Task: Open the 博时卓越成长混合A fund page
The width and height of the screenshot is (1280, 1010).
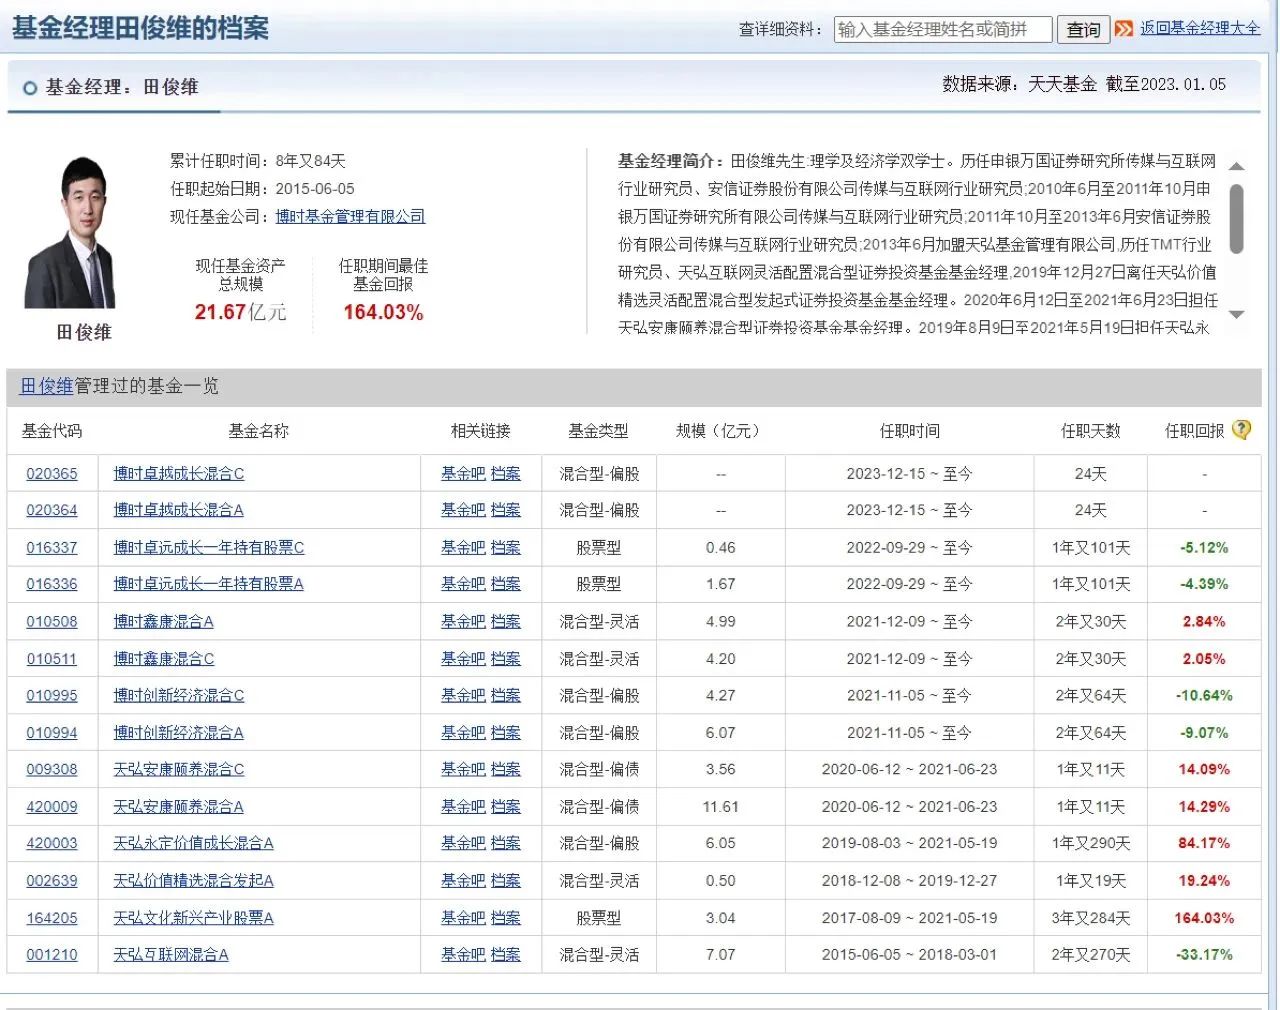Action: [x=177, y=510]
